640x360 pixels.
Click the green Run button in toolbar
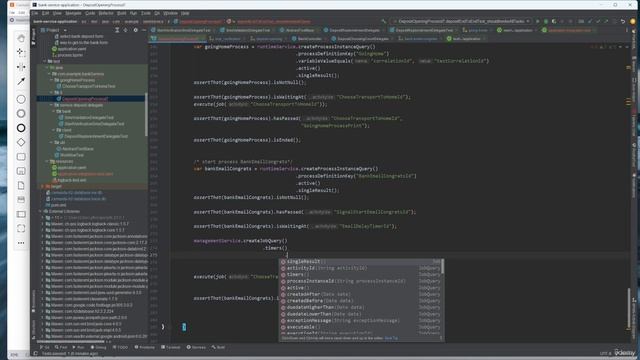click(x=537, y=21)
